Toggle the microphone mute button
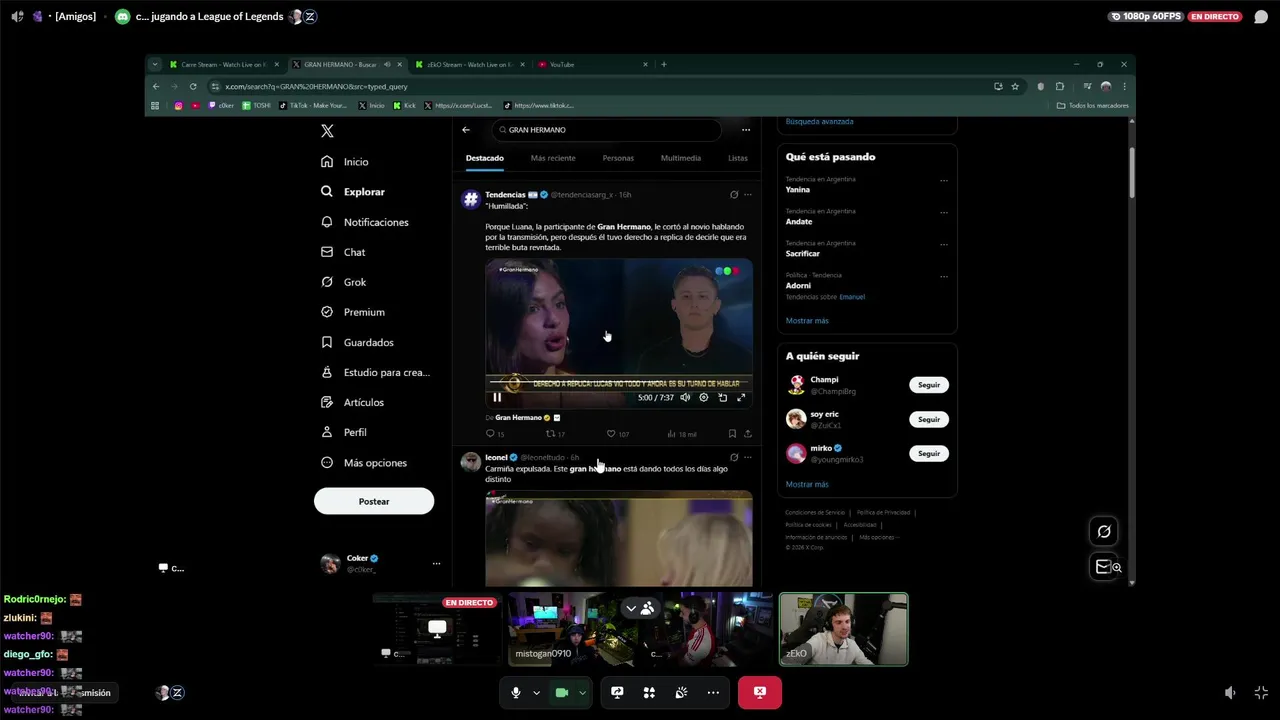This screenshot has width=1280, height=720. coord(516,692)
